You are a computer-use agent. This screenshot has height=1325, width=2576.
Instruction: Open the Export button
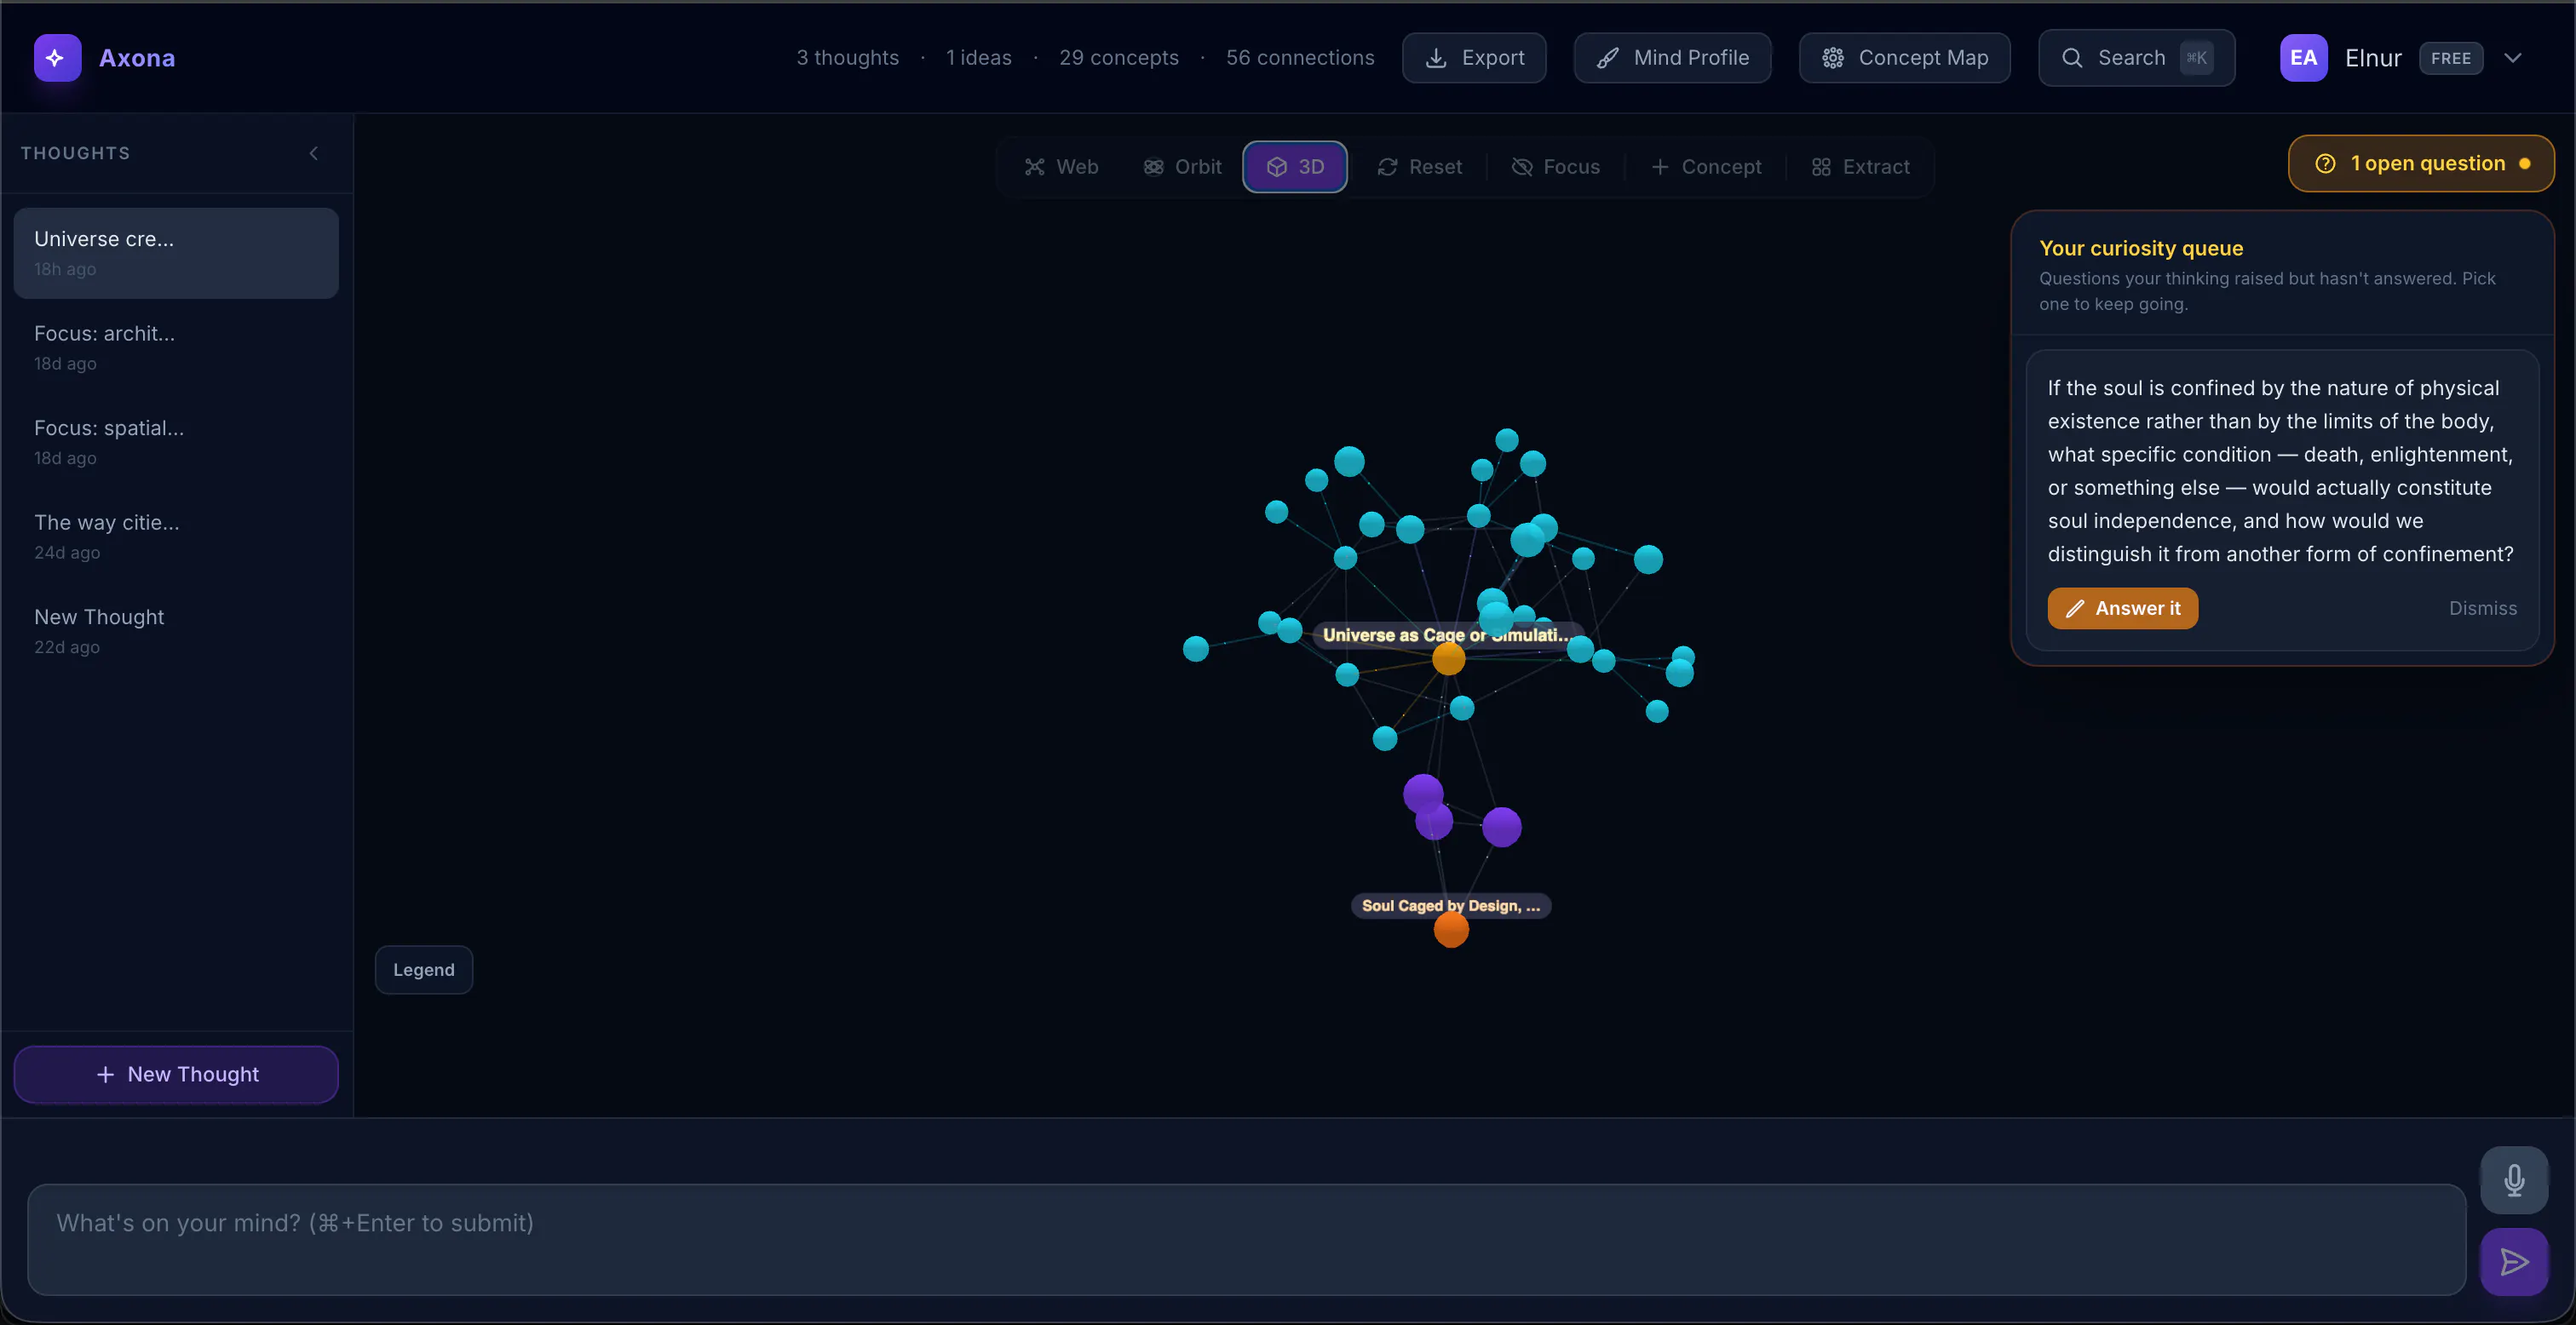1474,58
